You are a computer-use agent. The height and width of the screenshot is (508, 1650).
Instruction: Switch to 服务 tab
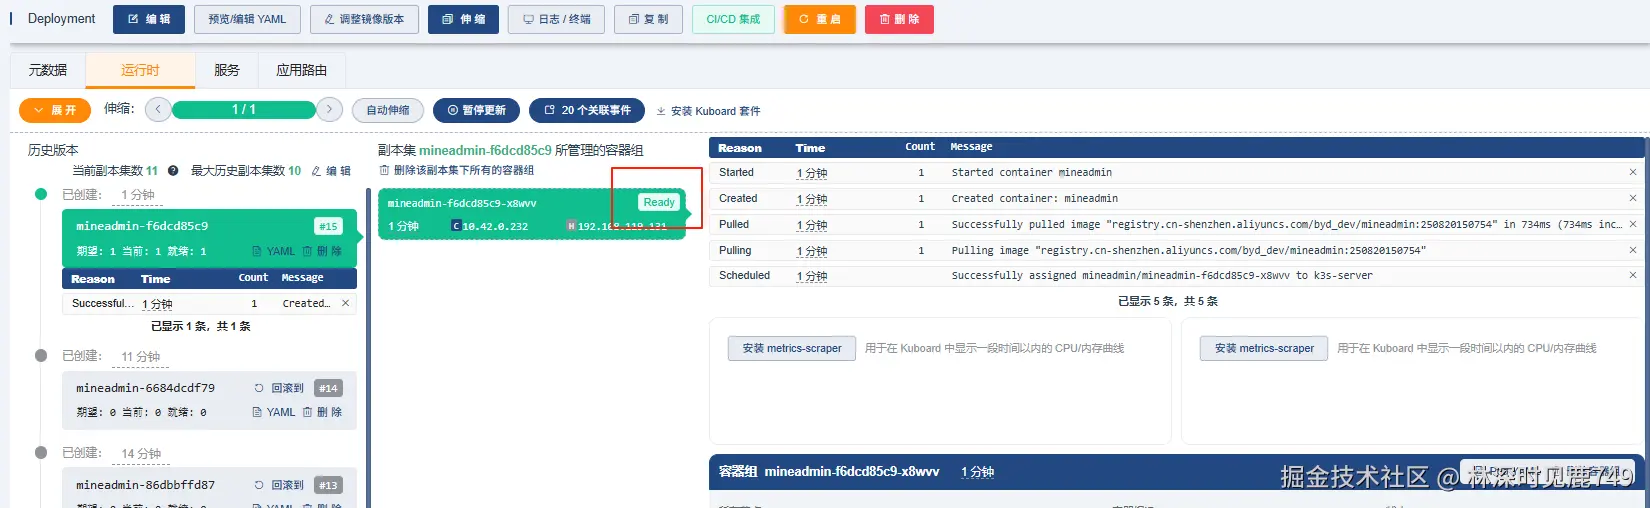tap(227, 70)
